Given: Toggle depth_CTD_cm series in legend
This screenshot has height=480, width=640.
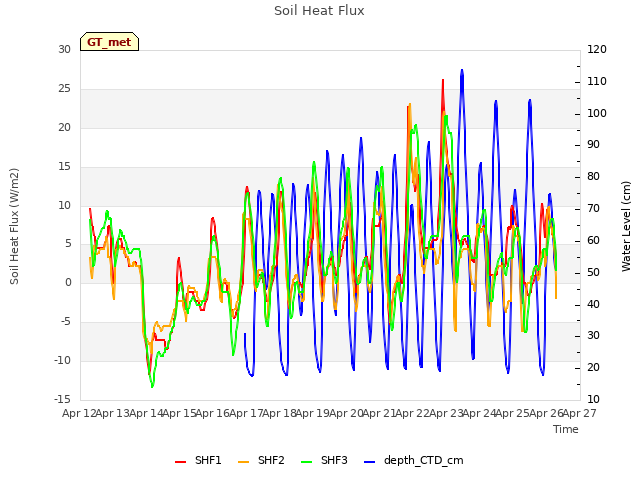Looking at the screenshot, I should (413, 460).
